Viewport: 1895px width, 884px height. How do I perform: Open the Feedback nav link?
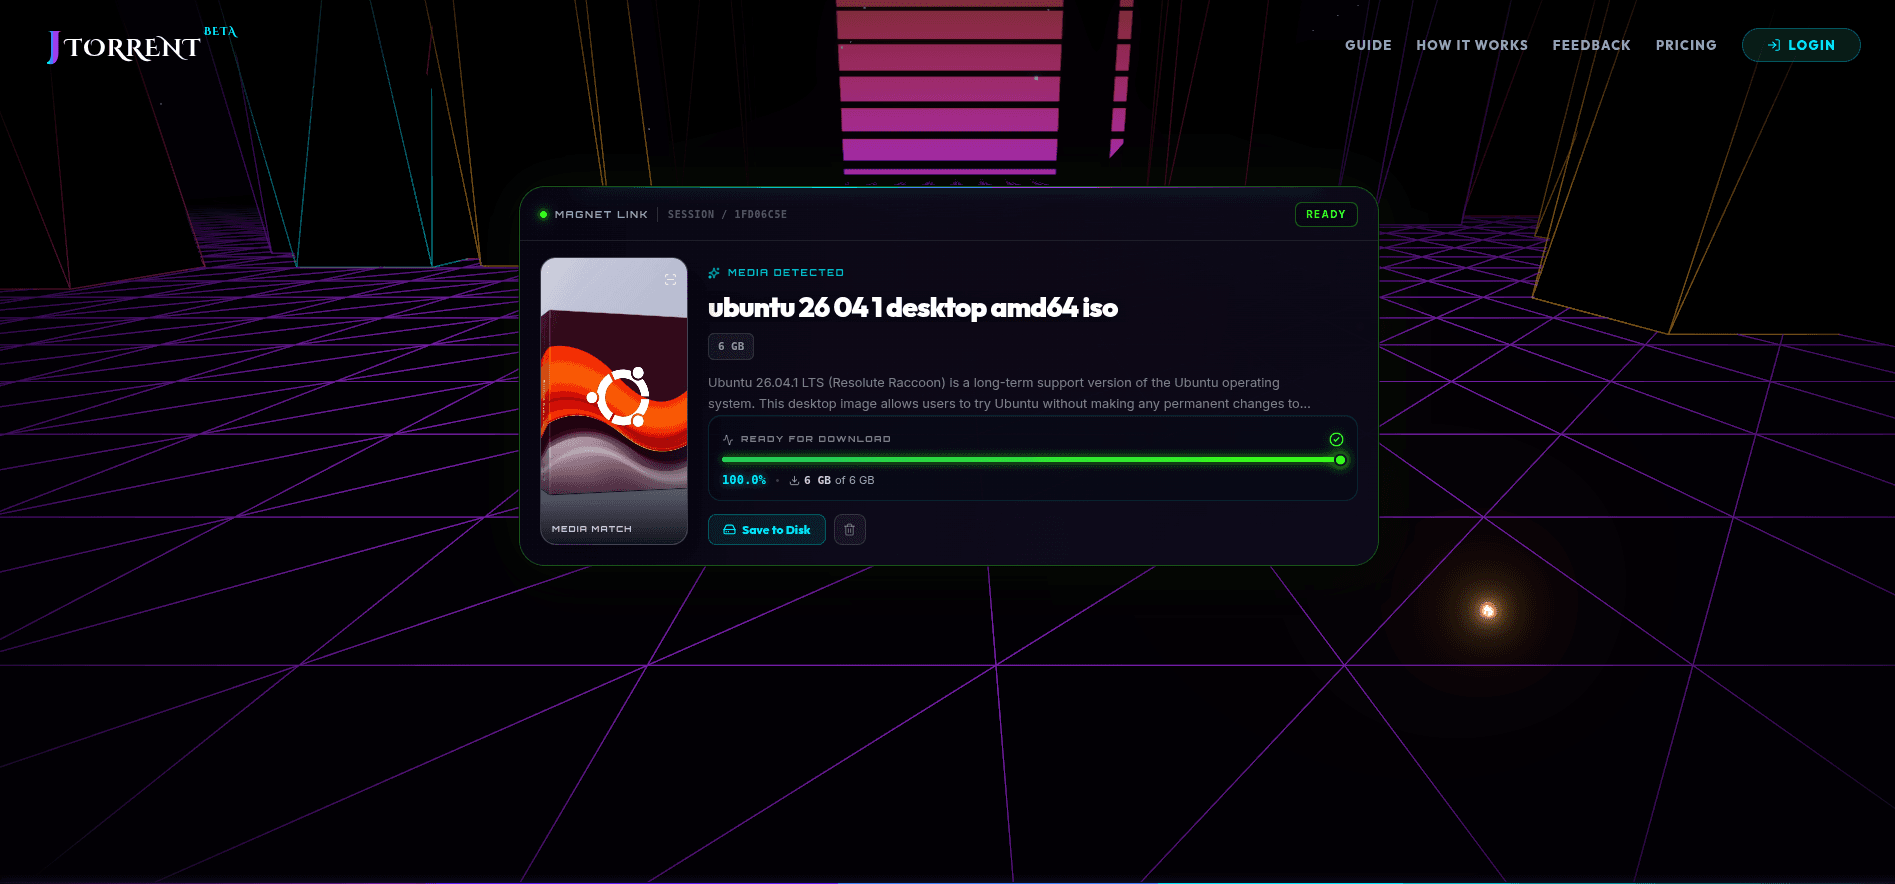(1591, 45)
